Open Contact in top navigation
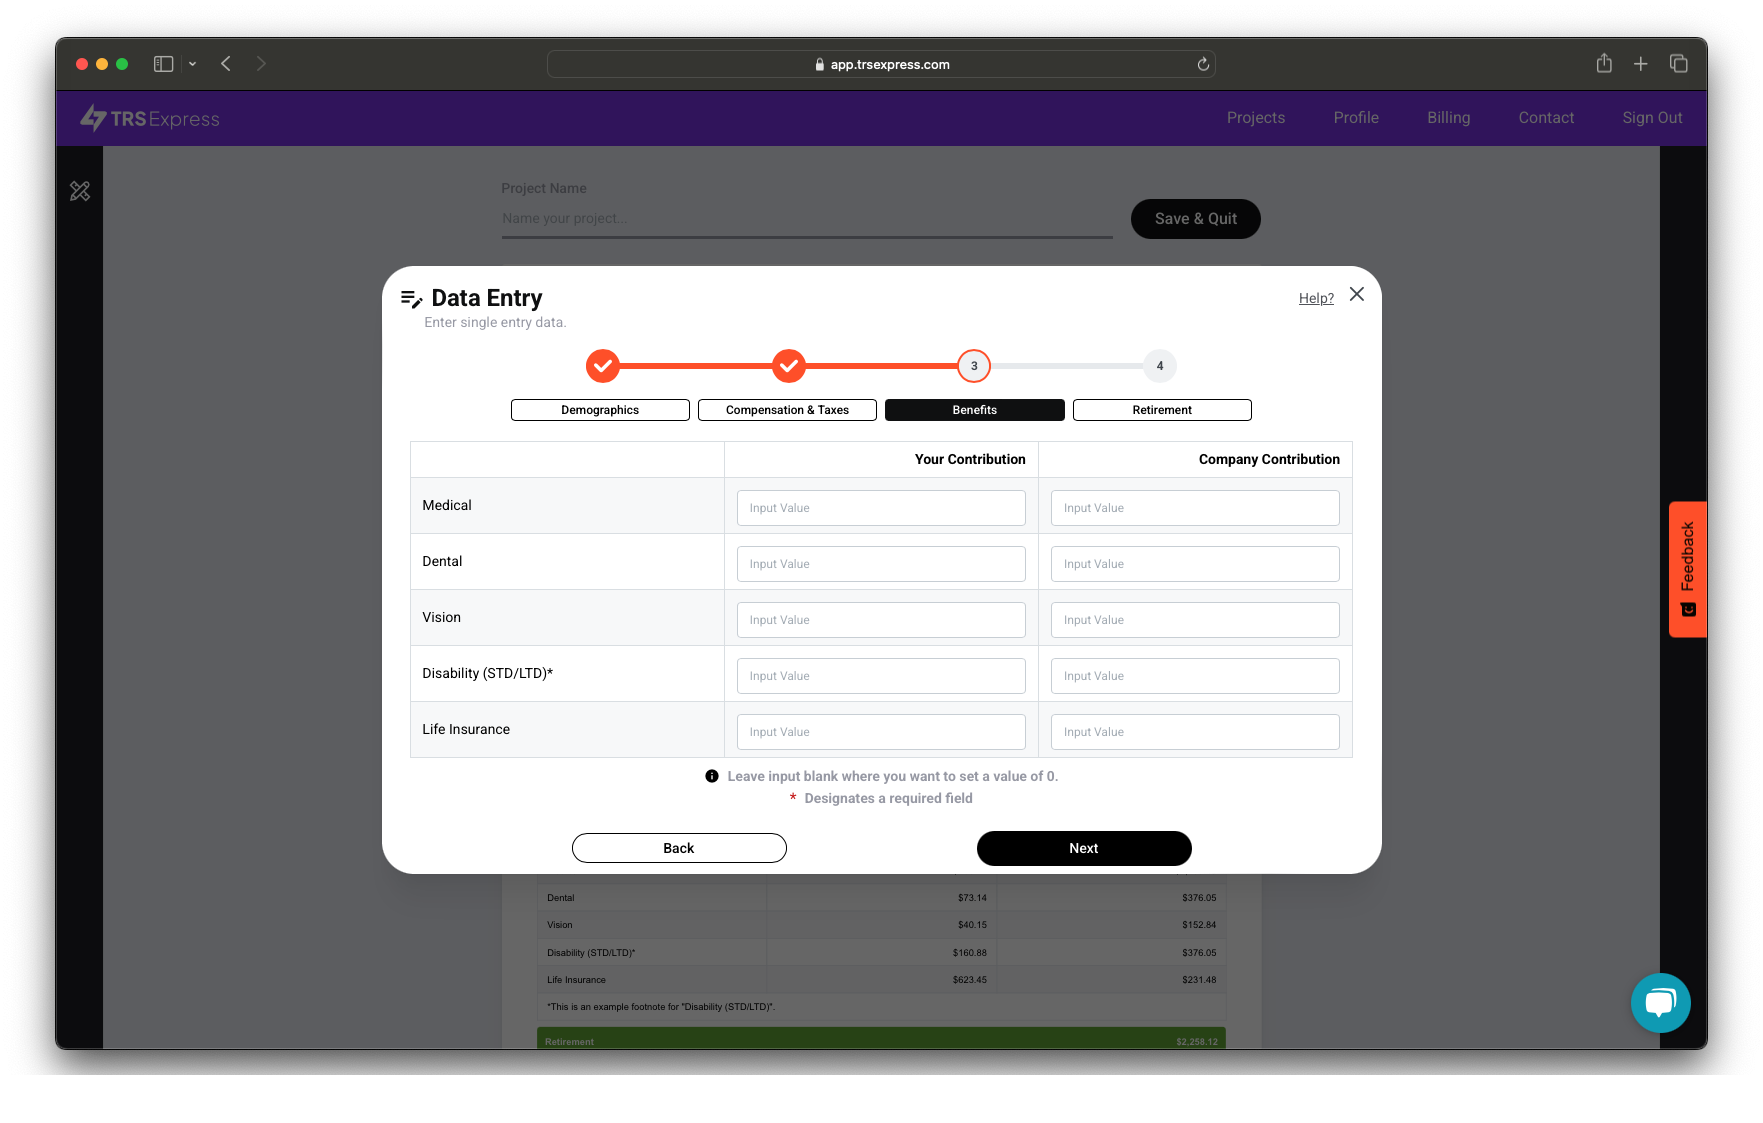The image size is (1763, 1123). (x=1546, y=118)
